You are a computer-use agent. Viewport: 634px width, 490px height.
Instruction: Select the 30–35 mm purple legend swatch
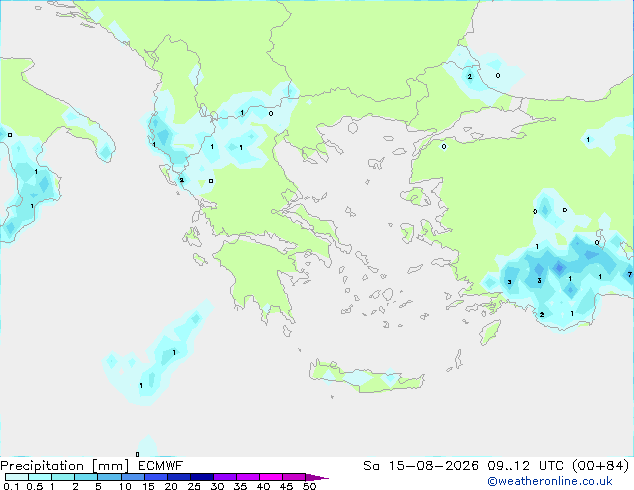coord(224,477)
